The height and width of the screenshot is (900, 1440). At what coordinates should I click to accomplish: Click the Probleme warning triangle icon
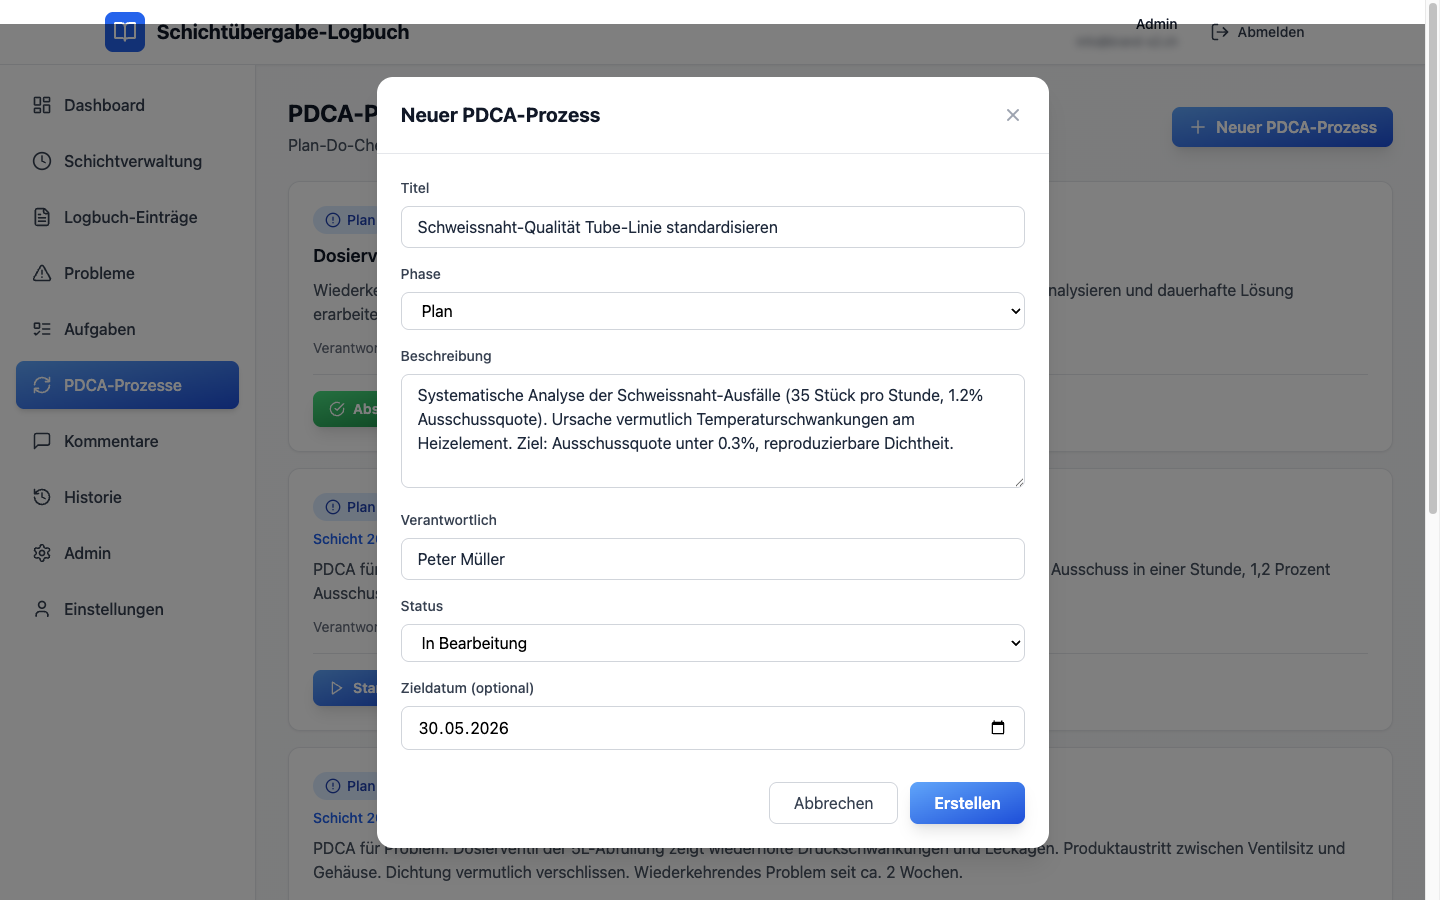(x=42, y=273)
